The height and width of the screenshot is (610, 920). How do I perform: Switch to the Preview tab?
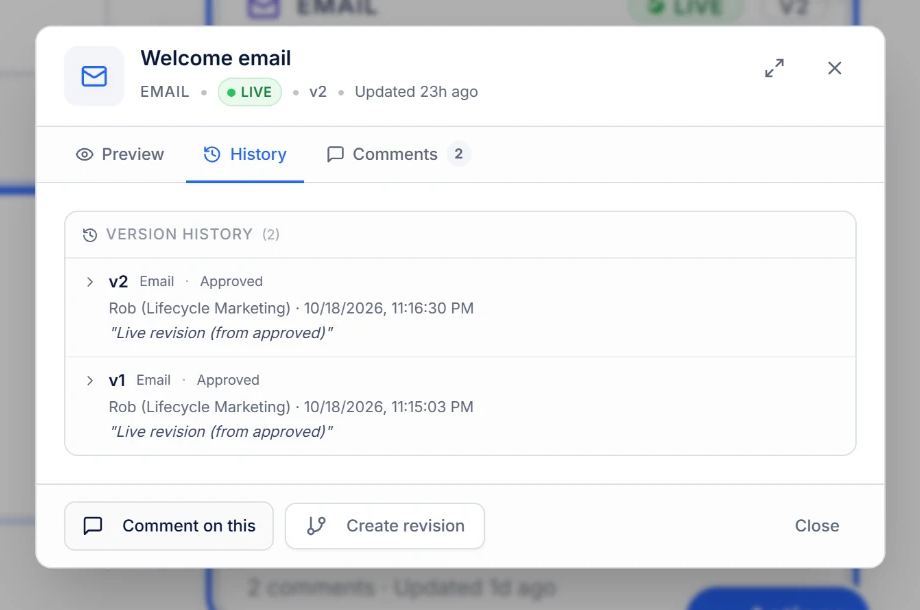tap(120, 154)
